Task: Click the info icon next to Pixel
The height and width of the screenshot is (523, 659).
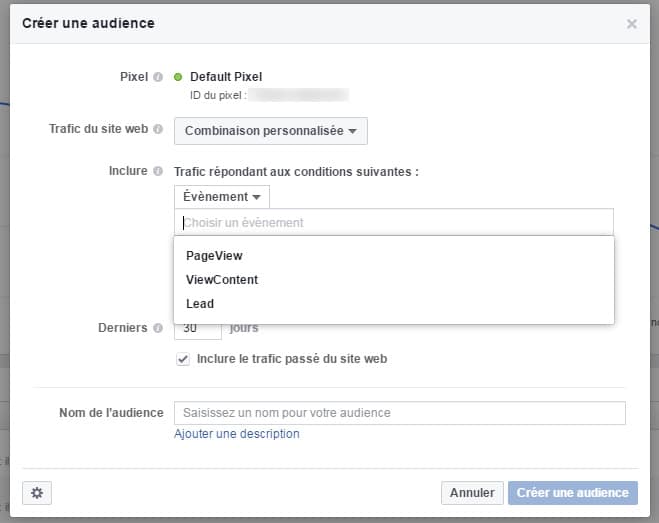Action: (158, 77)
